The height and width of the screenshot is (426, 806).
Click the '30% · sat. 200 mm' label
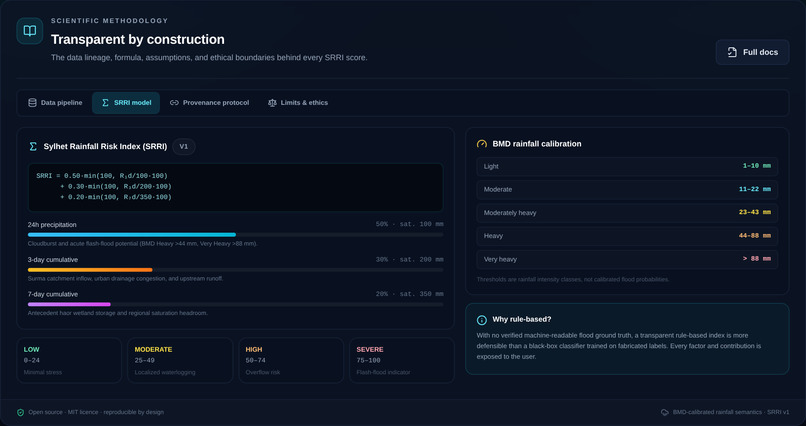pyautogui.click(x=409, y=260)
